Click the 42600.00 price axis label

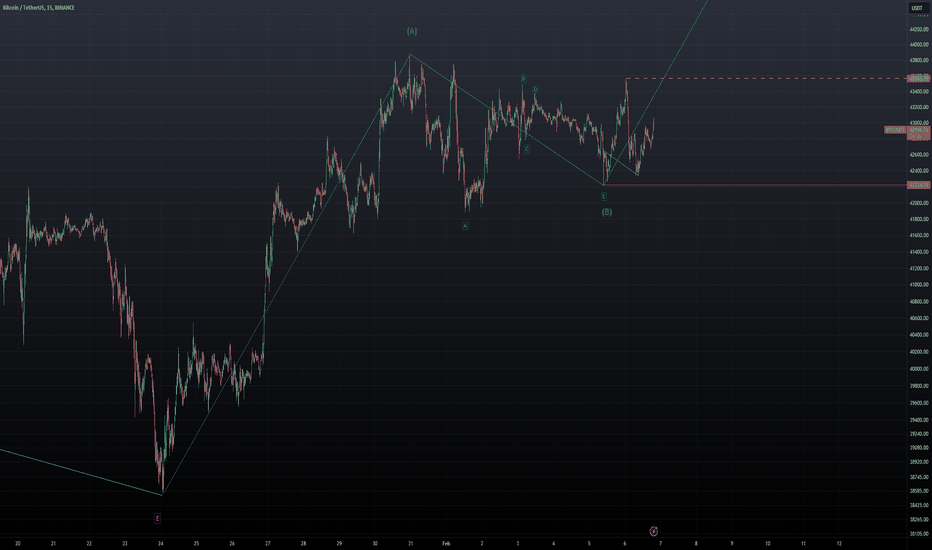pos(919,155)
